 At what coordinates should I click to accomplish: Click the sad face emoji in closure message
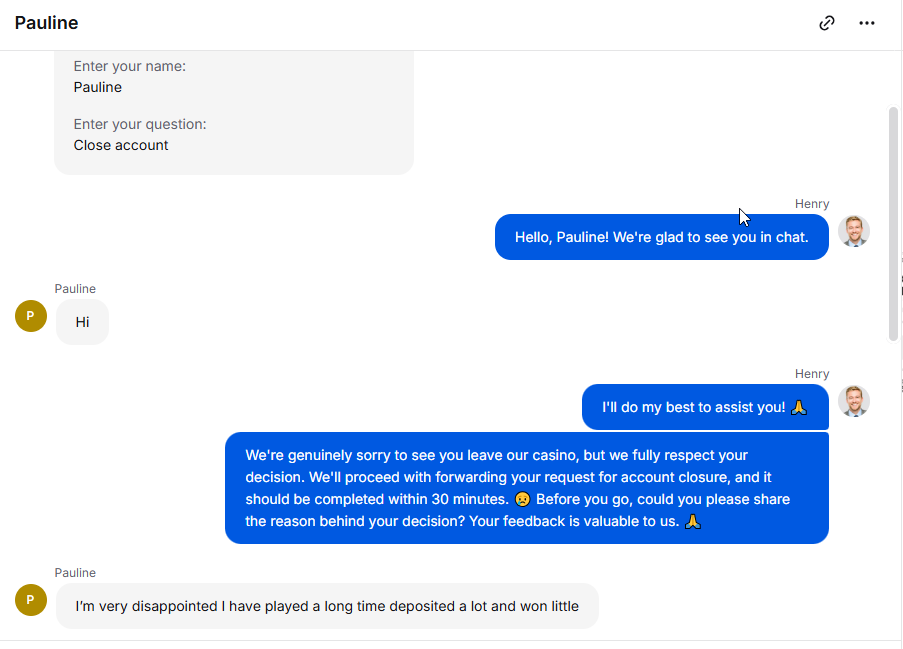522,499
